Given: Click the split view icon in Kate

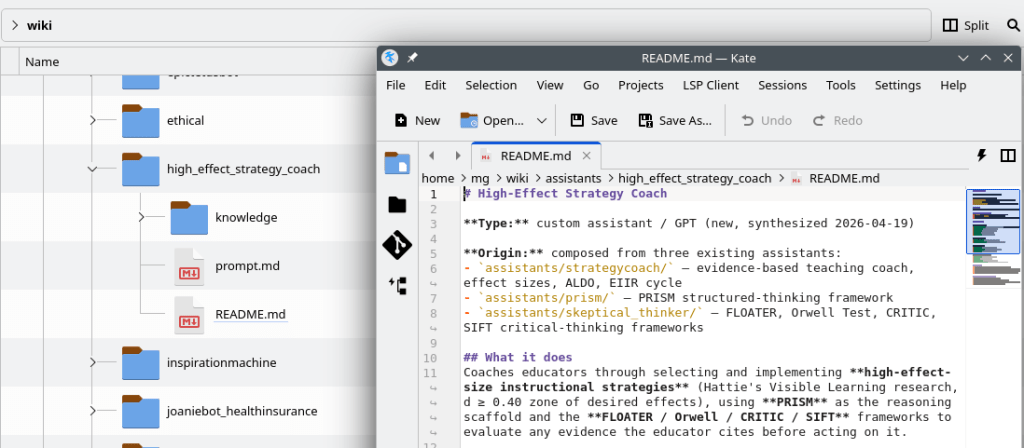Looking at the screenshot, I should click(1007, 155).
